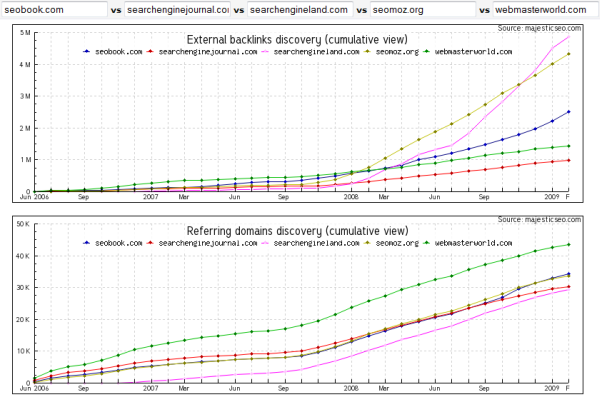The image size is (600, 397).
Task: Click the 2008 x-axis label on backlinks chart
Action: 351,197
